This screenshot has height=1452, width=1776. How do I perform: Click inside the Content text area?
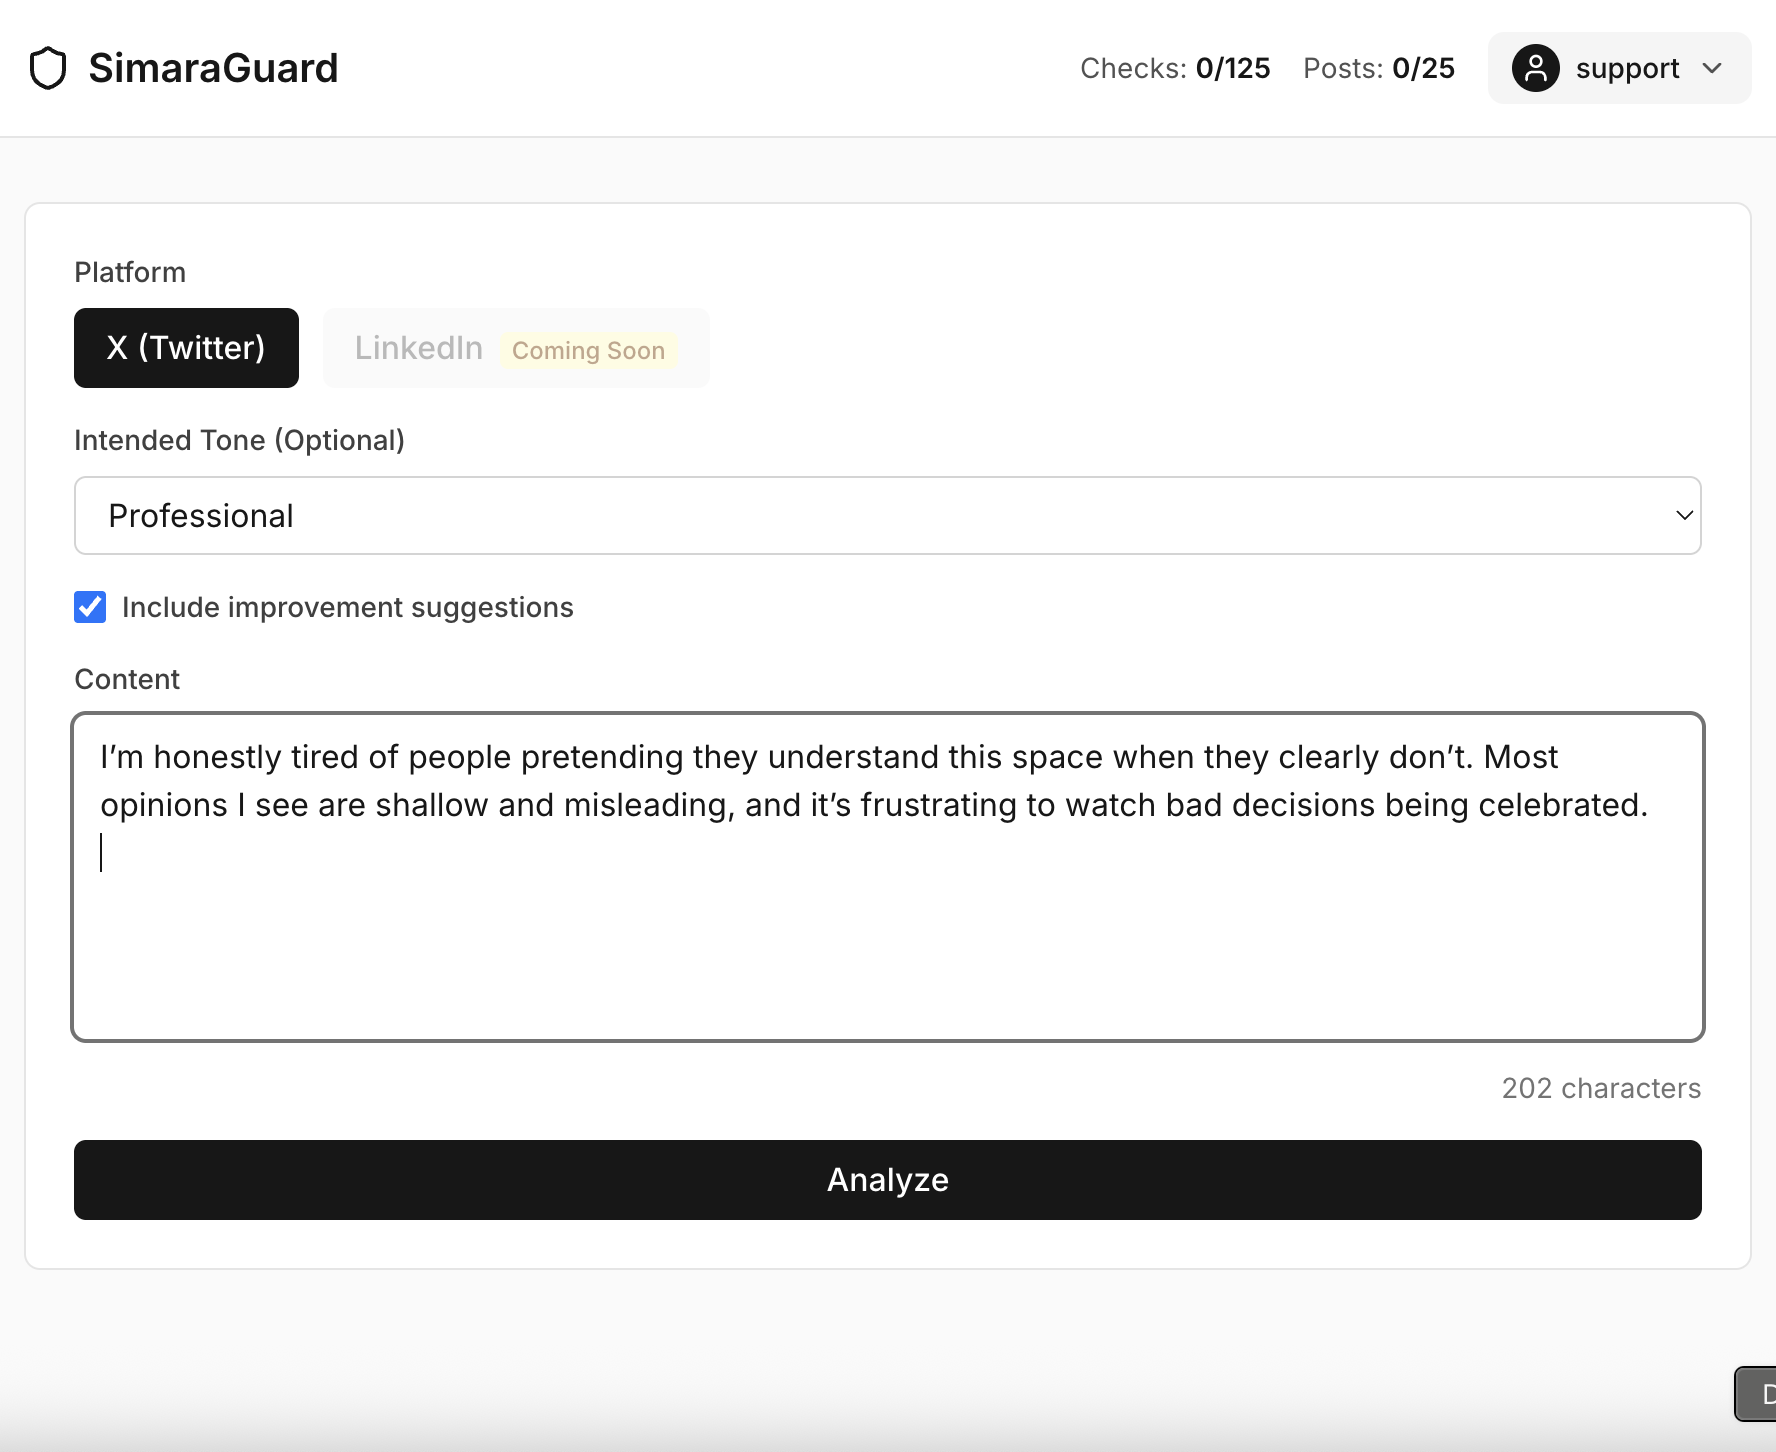pos(886,875)
